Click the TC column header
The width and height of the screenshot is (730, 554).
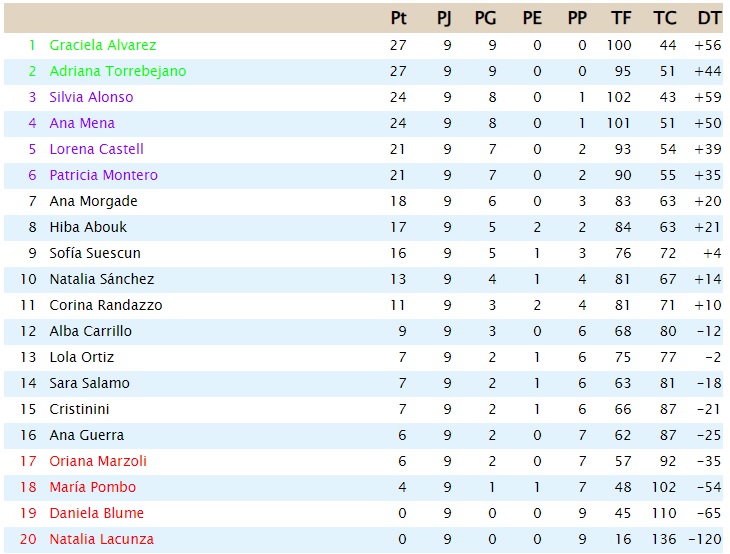click(664, 18)
